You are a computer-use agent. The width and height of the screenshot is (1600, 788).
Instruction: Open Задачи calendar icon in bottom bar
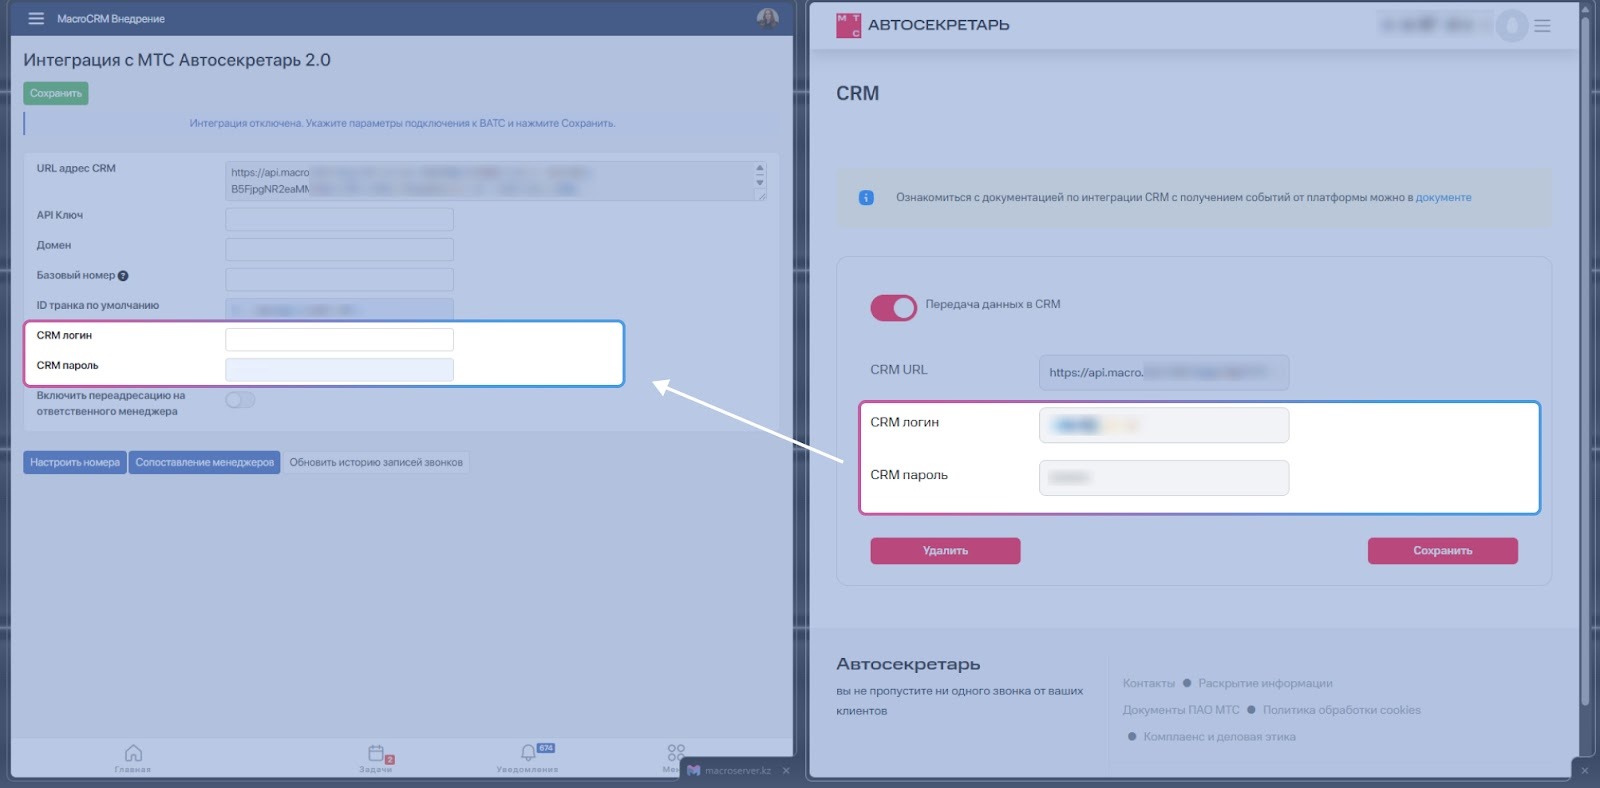click(376, 753)
